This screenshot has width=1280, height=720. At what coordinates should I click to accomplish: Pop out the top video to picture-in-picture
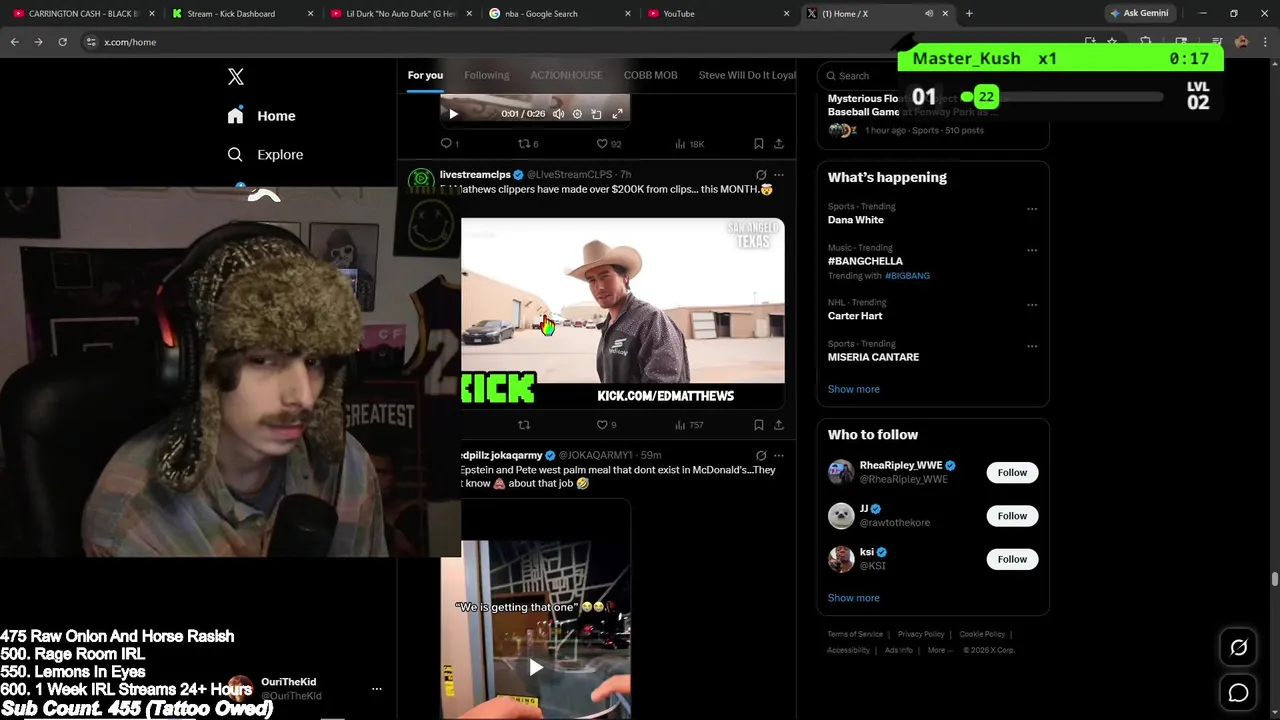pos(597,114)
